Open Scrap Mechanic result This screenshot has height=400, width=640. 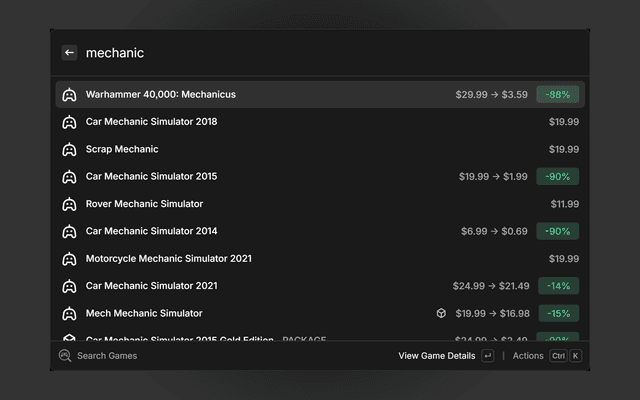(320, 149)
